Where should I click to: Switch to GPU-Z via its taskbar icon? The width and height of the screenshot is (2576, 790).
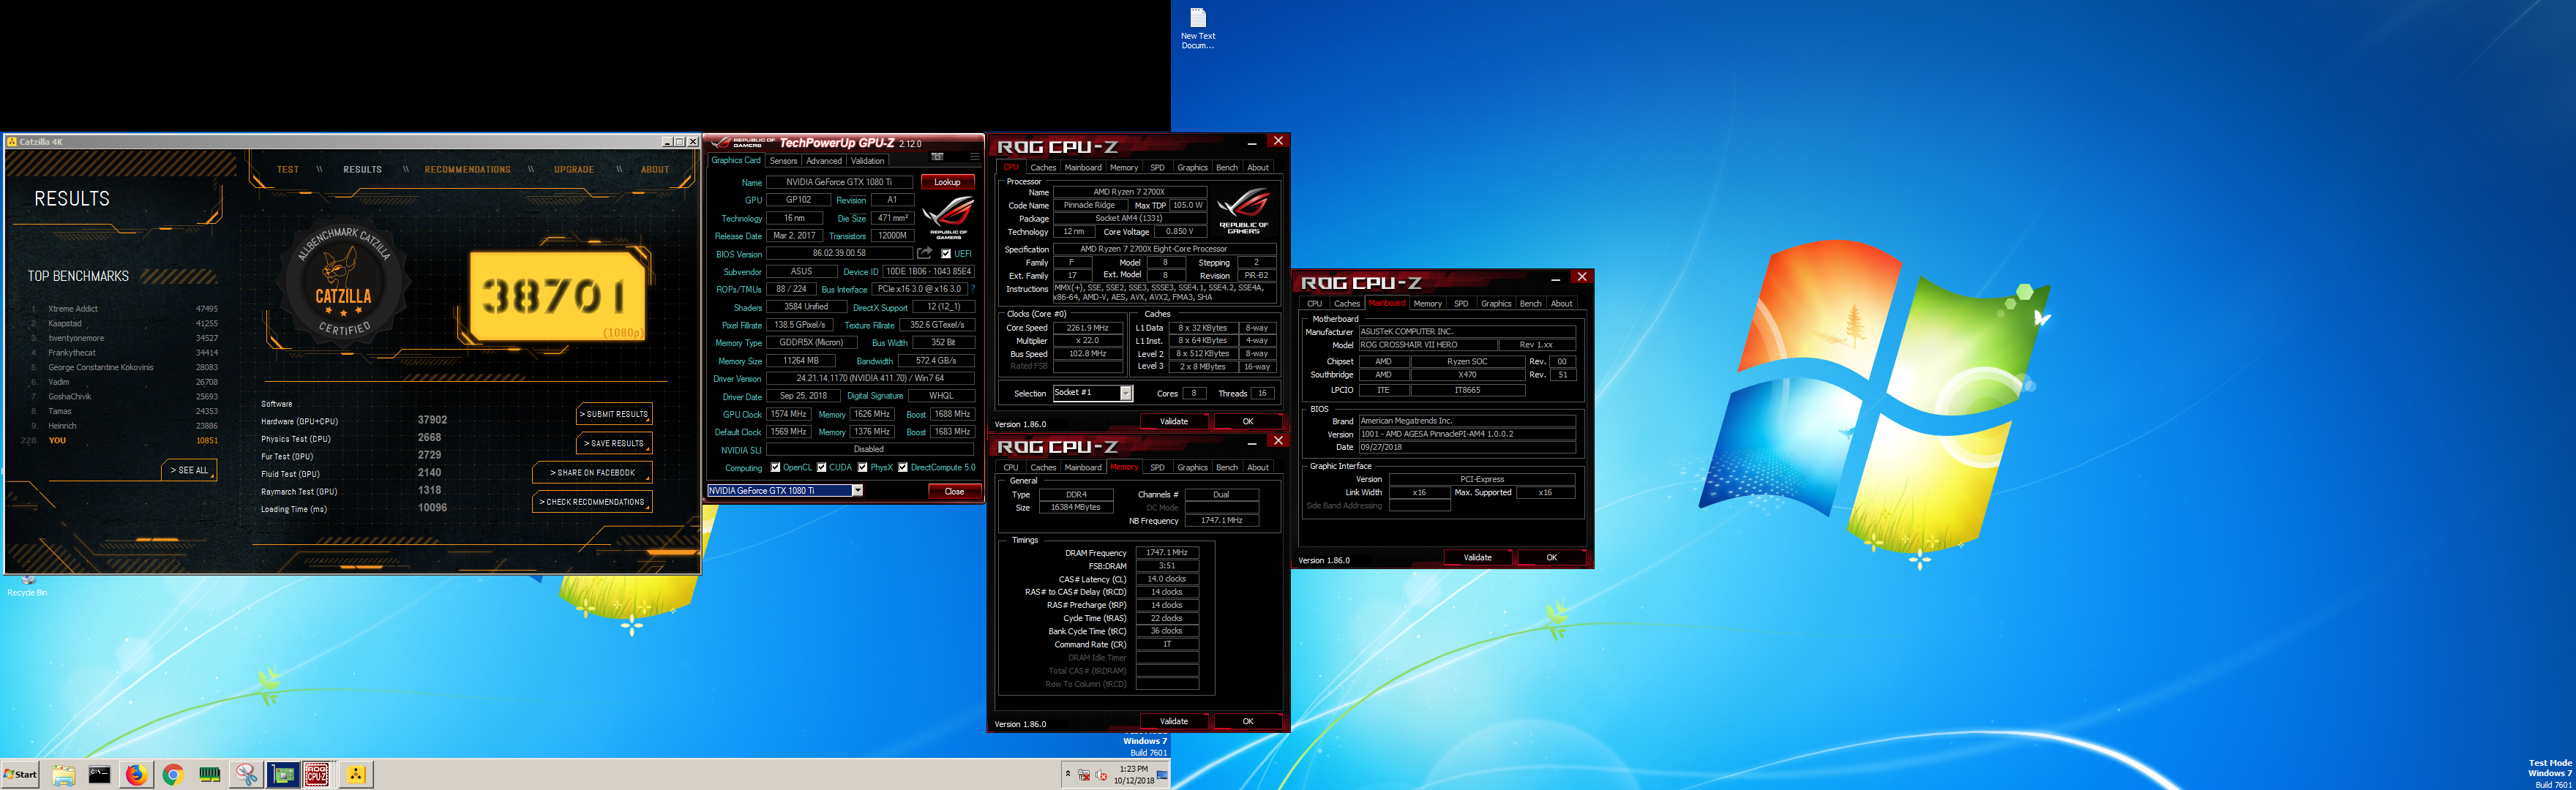coord(283,774)
